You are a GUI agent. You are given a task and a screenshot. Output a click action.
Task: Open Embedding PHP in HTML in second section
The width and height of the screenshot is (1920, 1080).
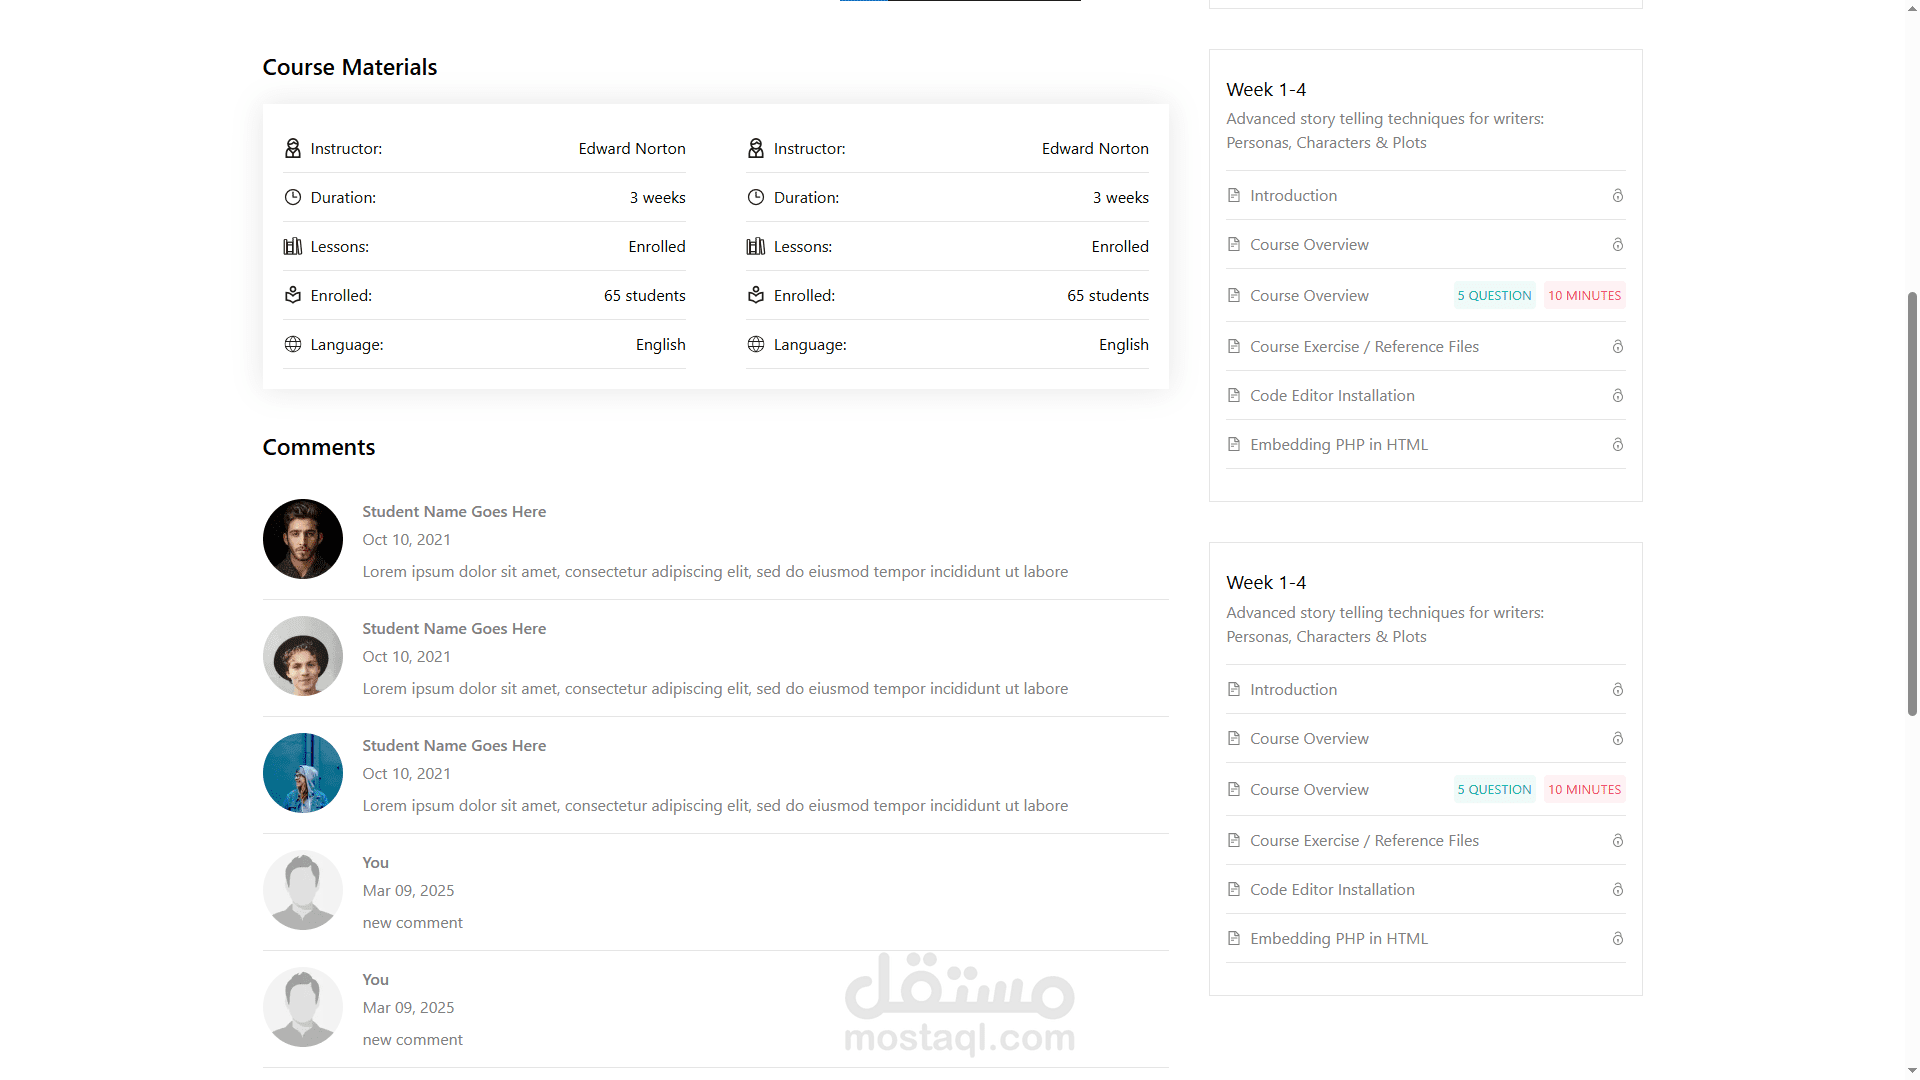pos(1338,939)
